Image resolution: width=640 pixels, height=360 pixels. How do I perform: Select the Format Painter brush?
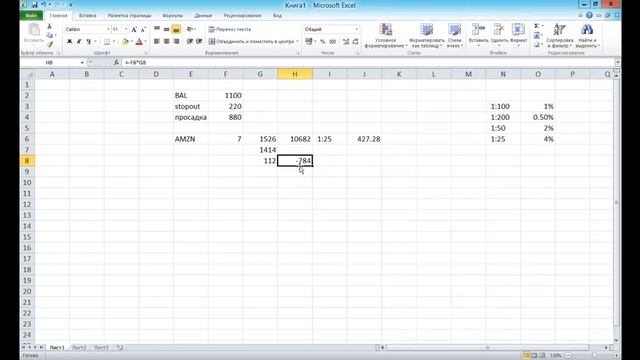coord(50,44)
